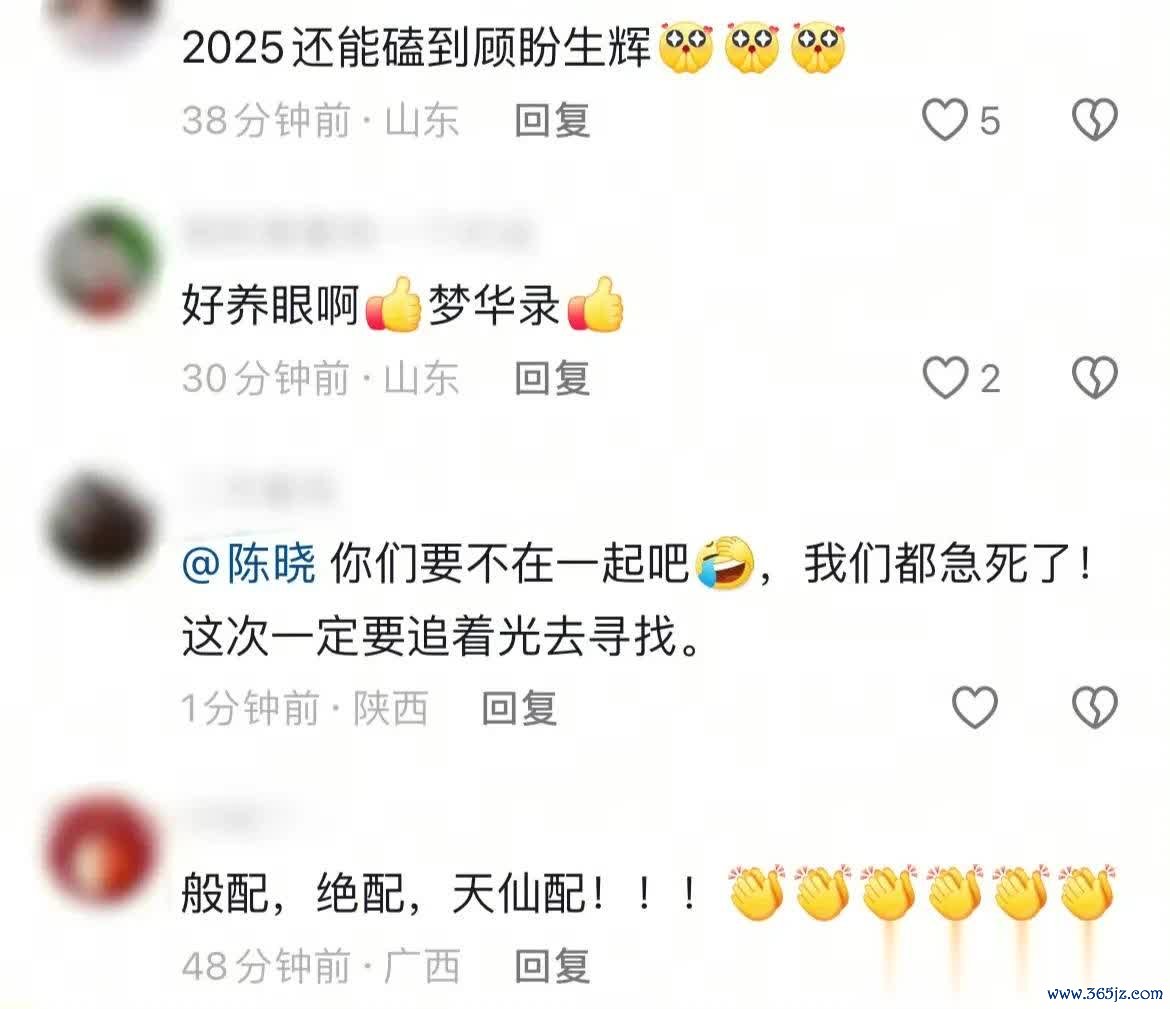Like the @陈晓 comment from 陕西
Viewport: 1170px width, 1009px height.
click(975, 707)
